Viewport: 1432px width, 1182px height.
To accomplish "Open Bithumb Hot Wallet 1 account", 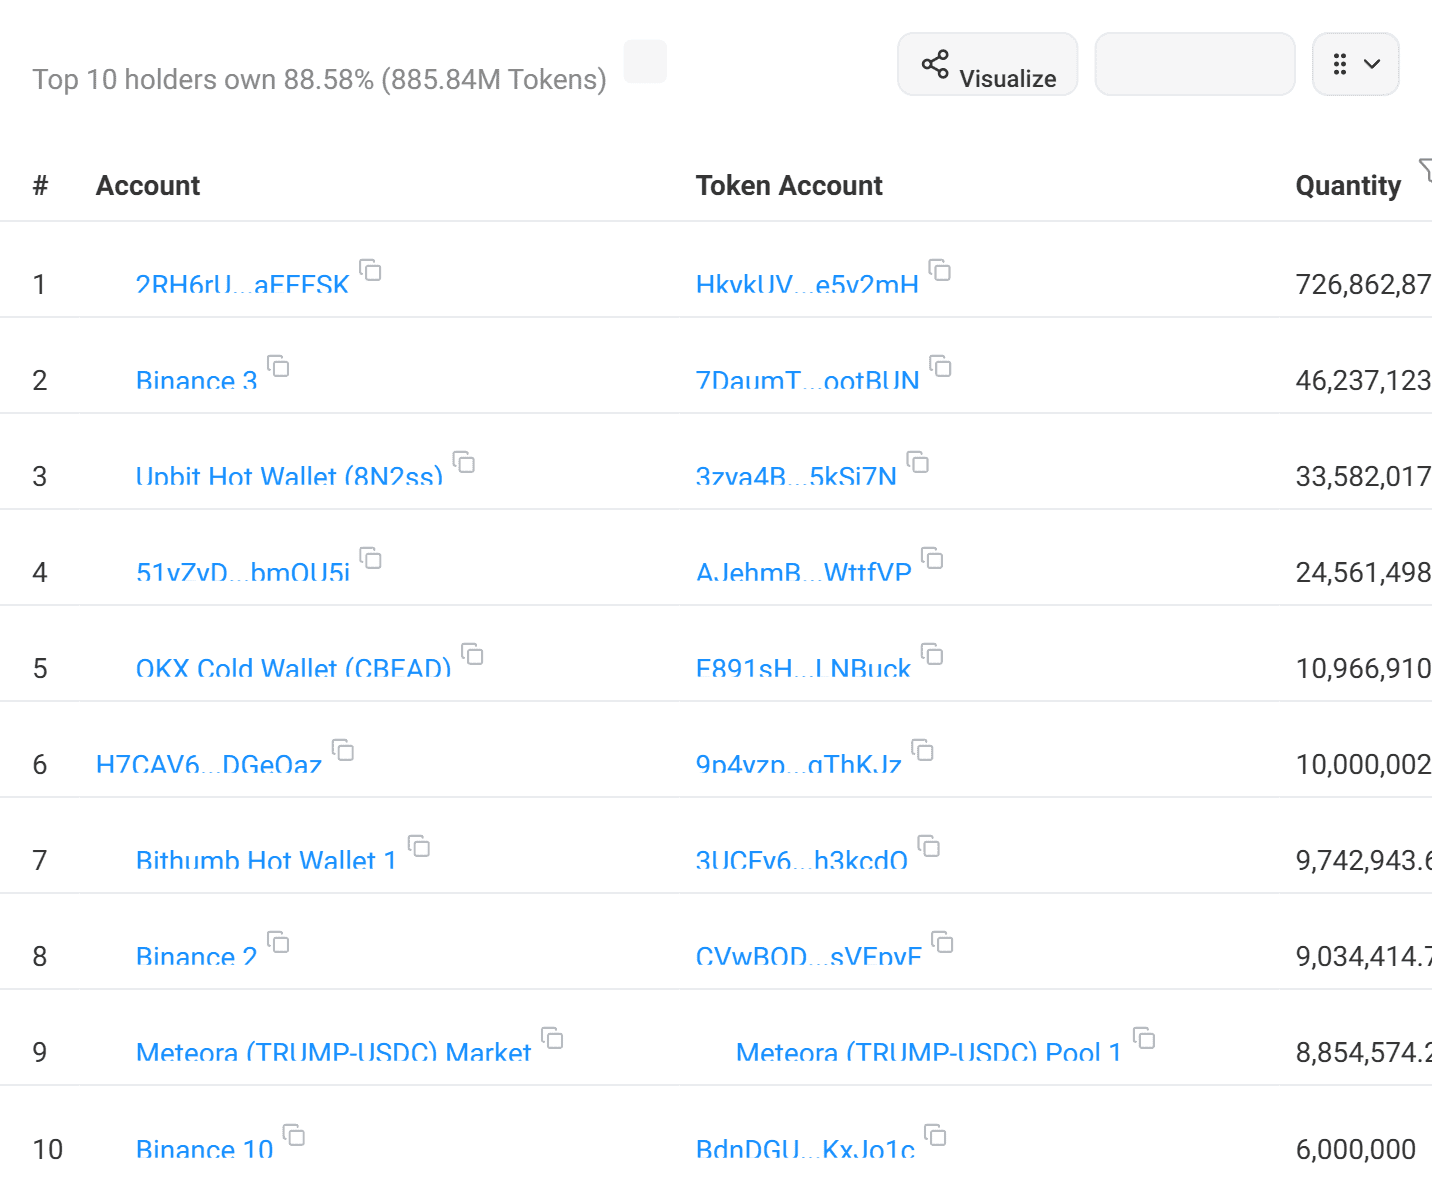I will coord(267,861).
